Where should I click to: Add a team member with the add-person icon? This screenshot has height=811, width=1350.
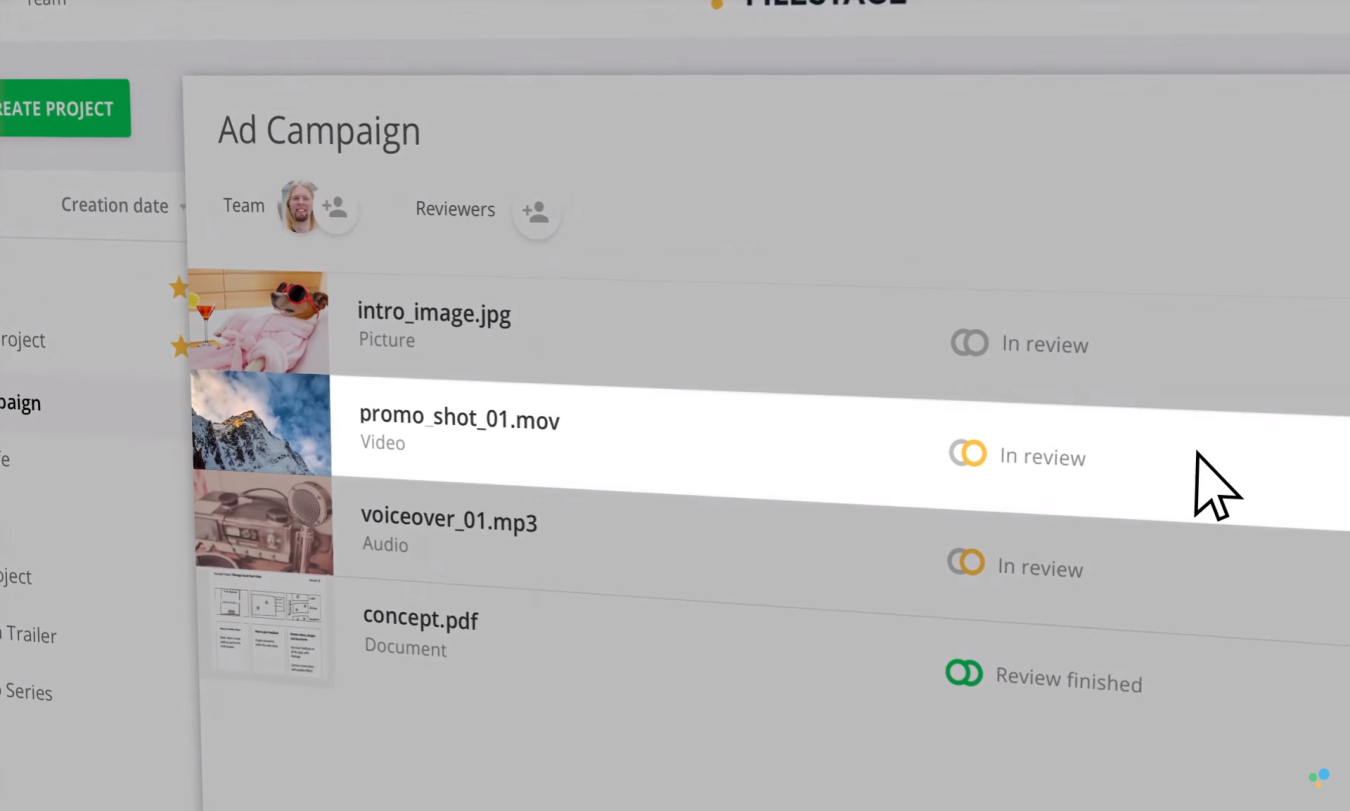click(336, 206)
